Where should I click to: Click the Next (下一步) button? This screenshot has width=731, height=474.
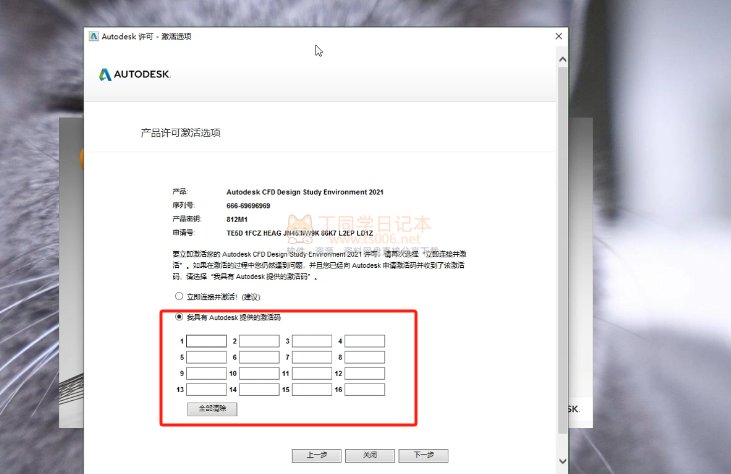click(424, 455)
